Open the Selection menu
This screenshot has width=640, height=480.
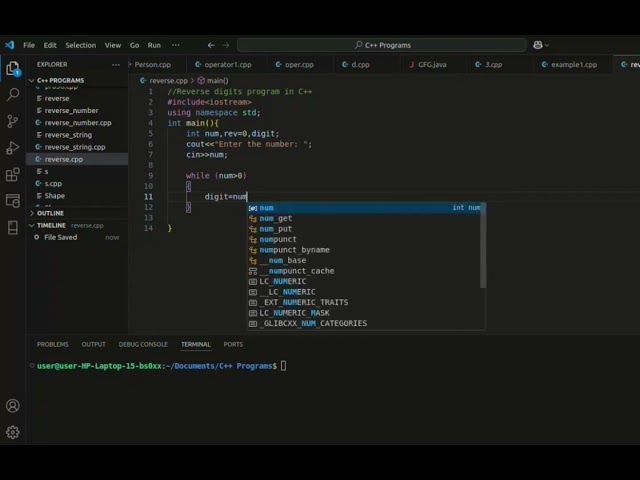[x=81, y=45]
